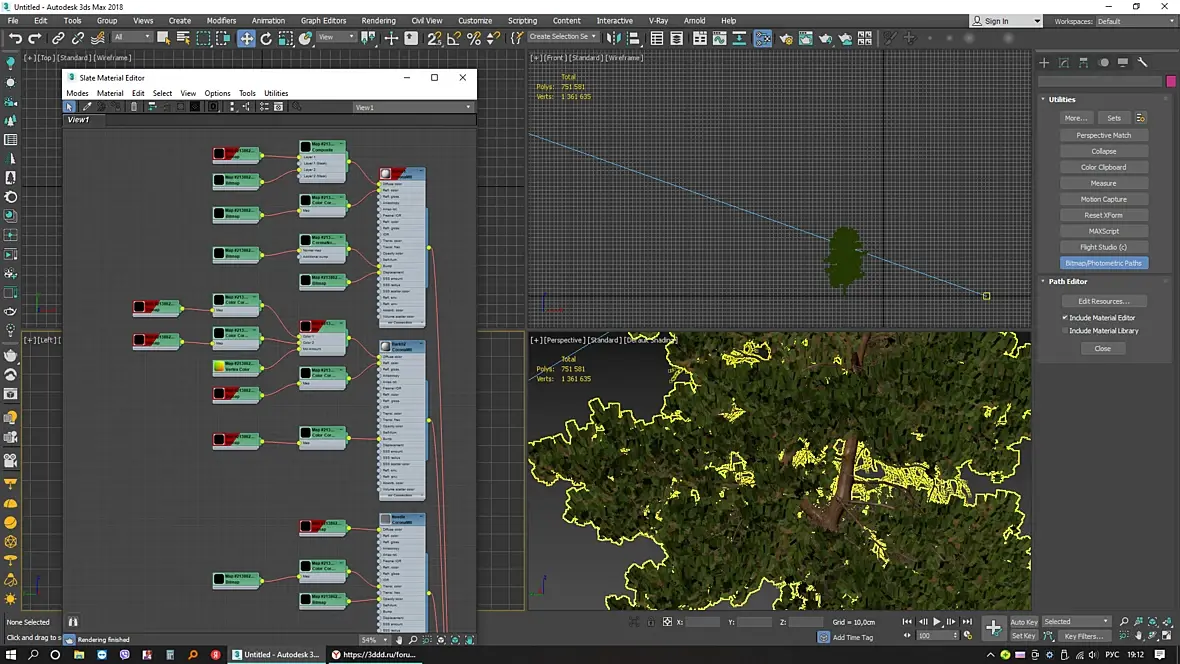Click the Reset XForm utility button
Screen dimensions: 1180x664
pyautogui.click(x=1103, y=215)
